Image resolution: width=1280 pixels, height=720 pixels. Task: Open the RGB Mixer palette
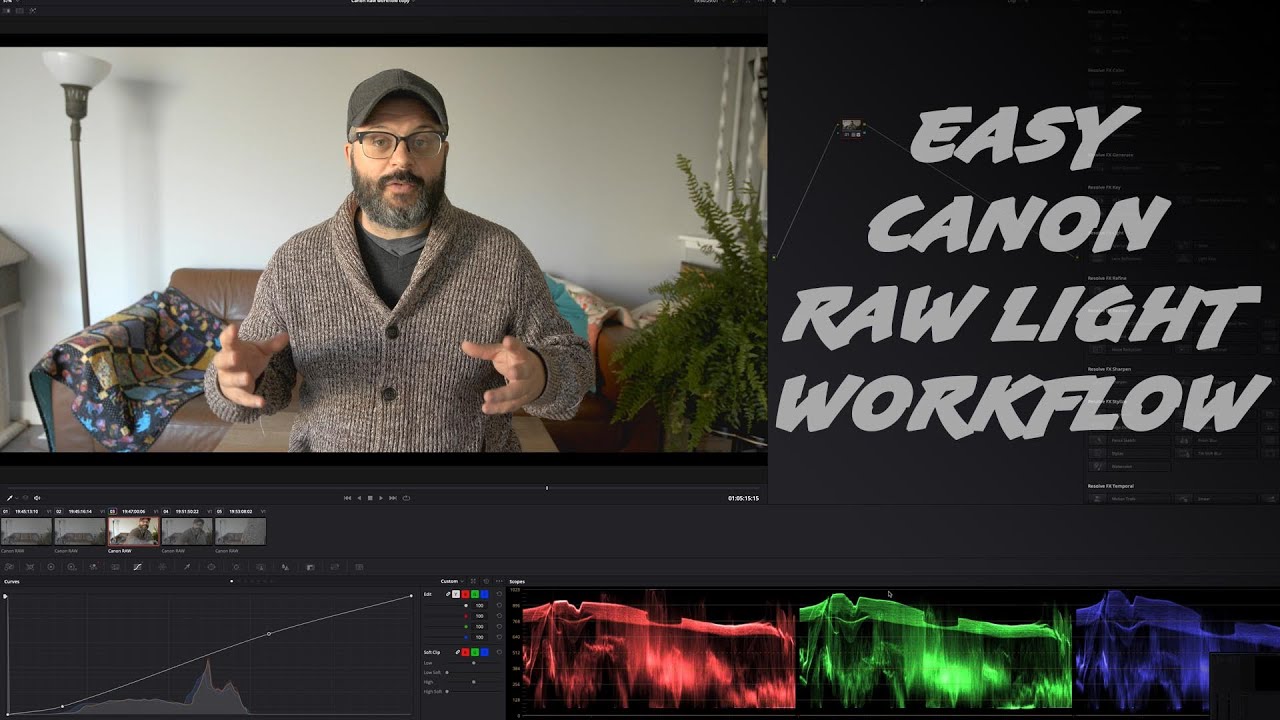point(94,567)
